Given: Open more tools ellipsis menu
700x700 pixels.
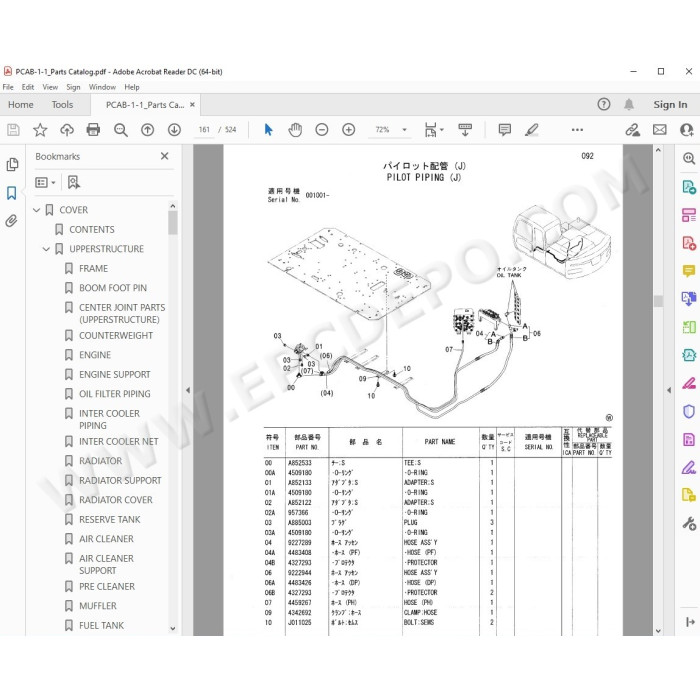Looking at the screenshot, I should [577, 130].
